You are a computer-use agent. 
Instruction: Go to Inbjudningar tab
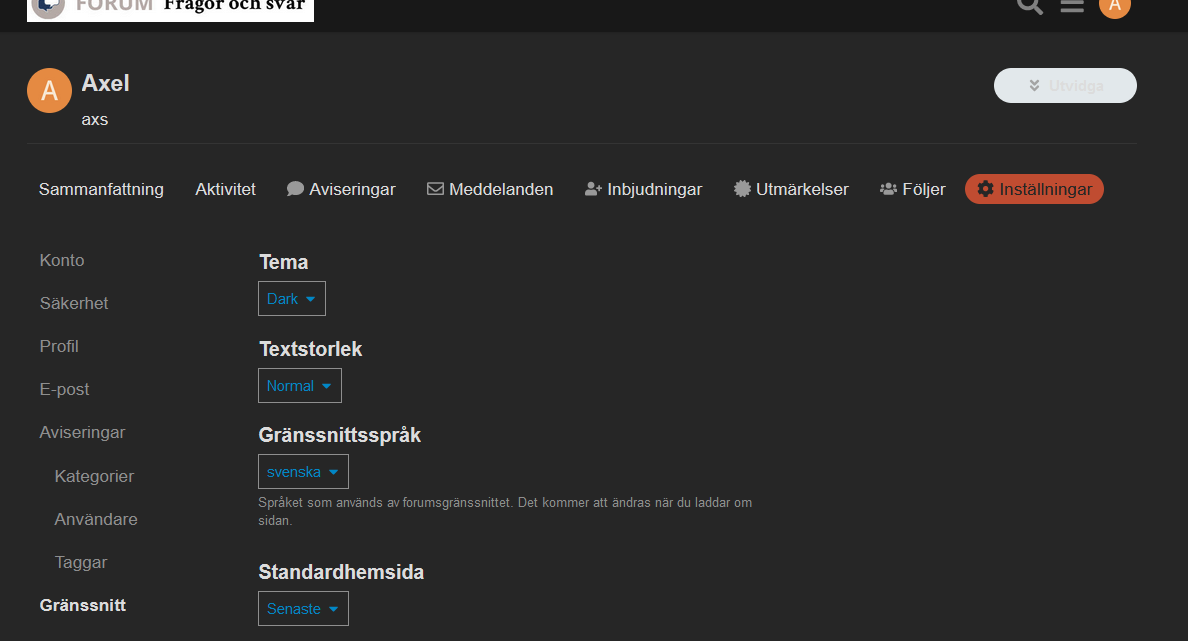pos(643,189)
